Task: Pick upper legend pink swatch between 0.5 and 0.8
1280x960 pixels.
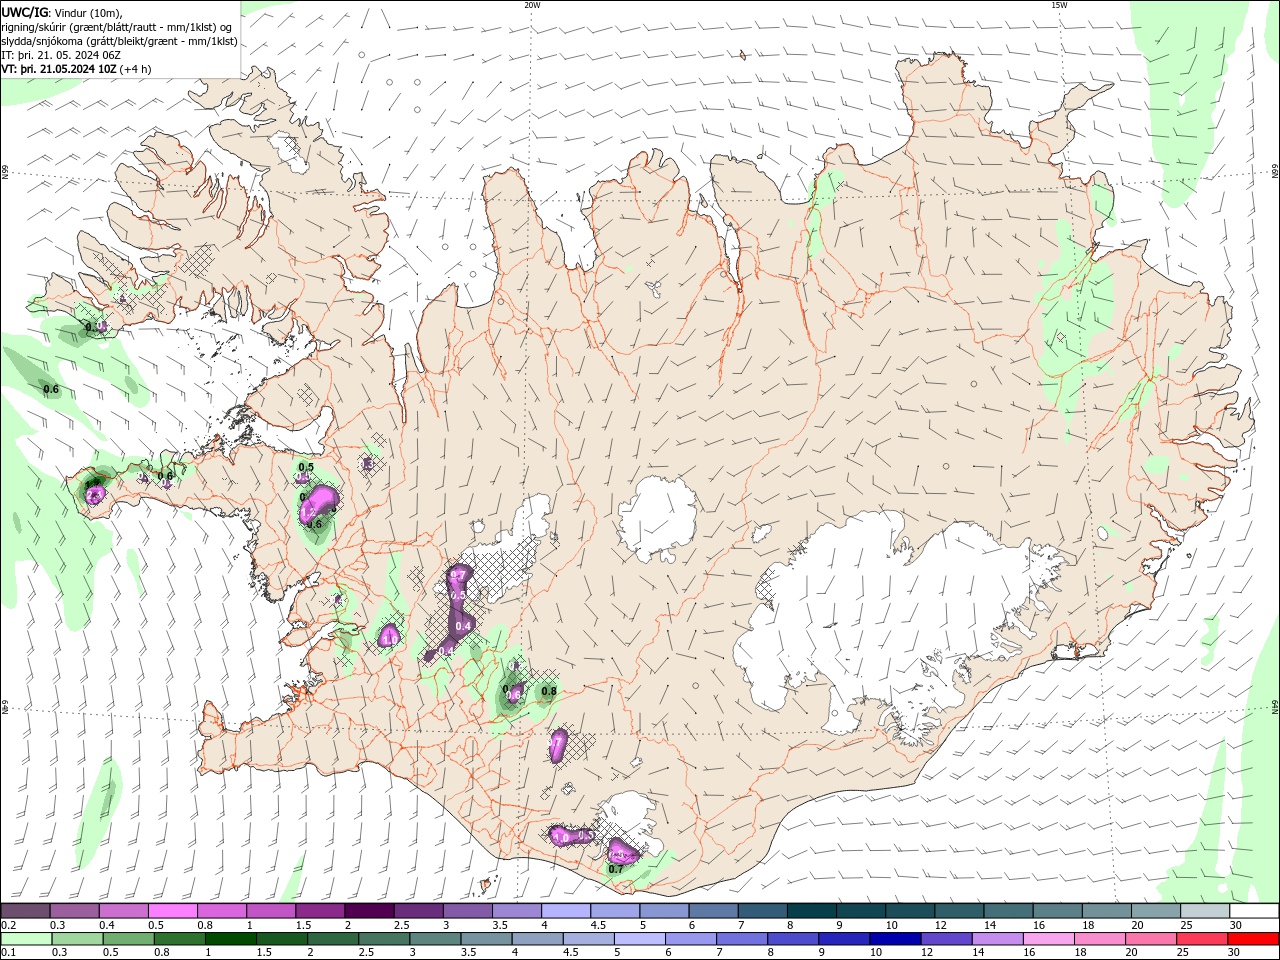Action: 173,910
